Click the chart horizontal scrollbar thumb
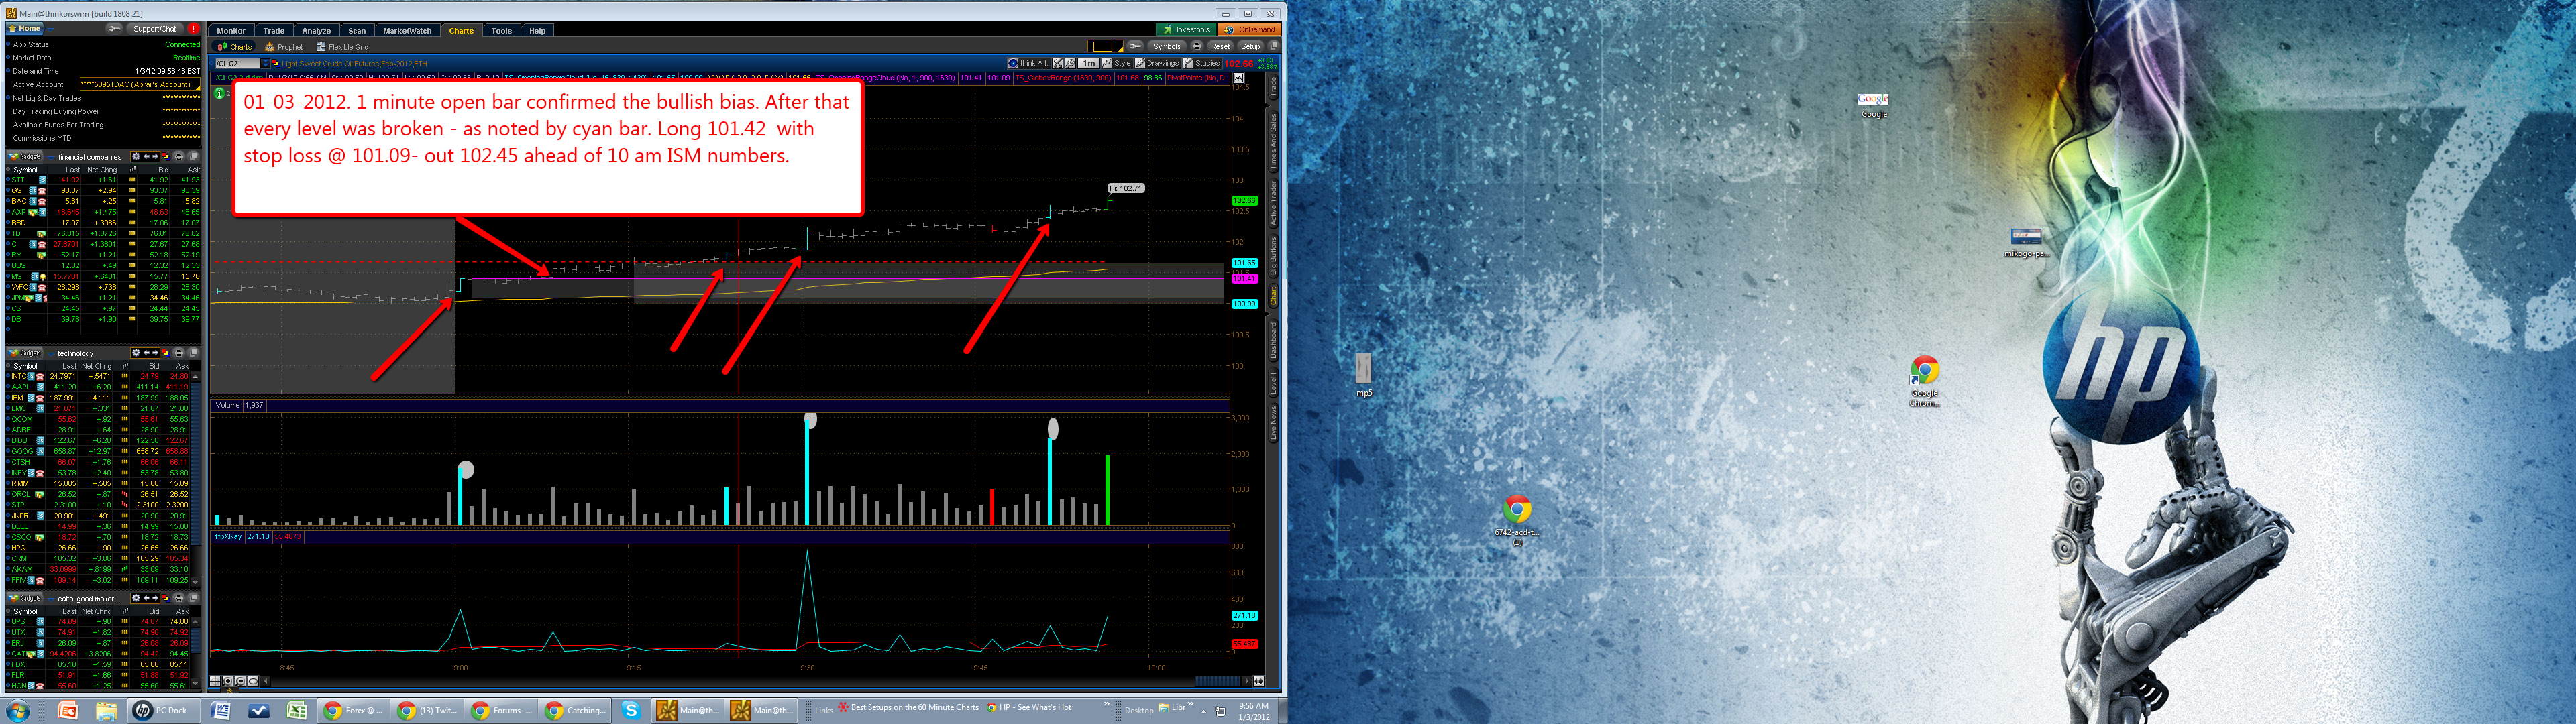This screenshot has height=724, width=2576. pos(1217,681)
